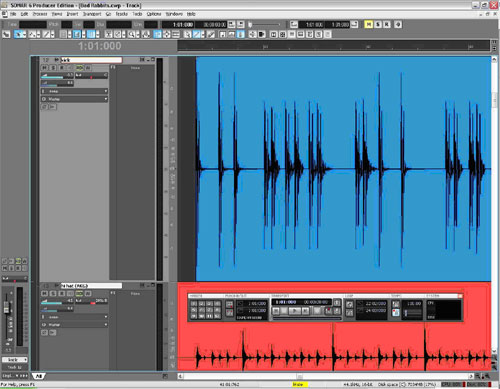Click the global Mute (yellow M) button
Viewport: 500px width, 389px height.
(369, 24)
